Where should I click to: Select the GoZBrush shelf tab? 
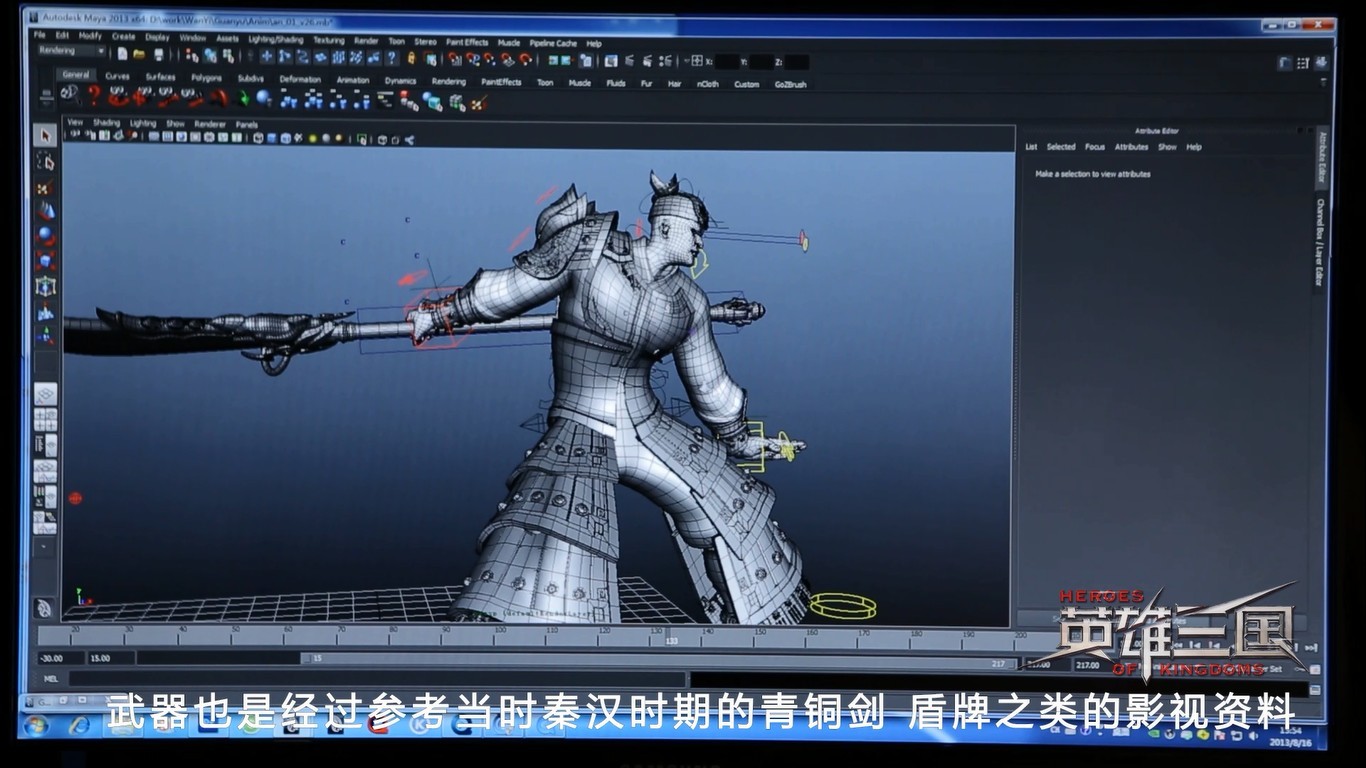point(790,85)
